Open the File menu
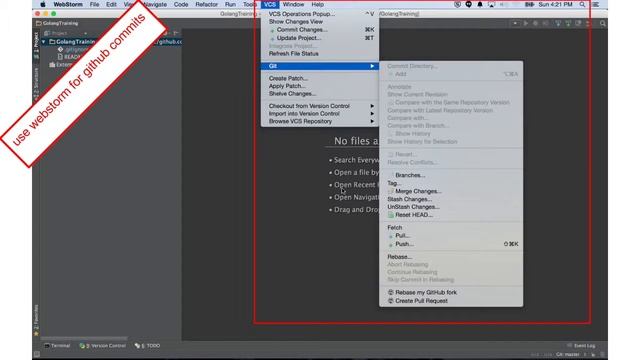640x360 pixels. click(x=94, y=4)
